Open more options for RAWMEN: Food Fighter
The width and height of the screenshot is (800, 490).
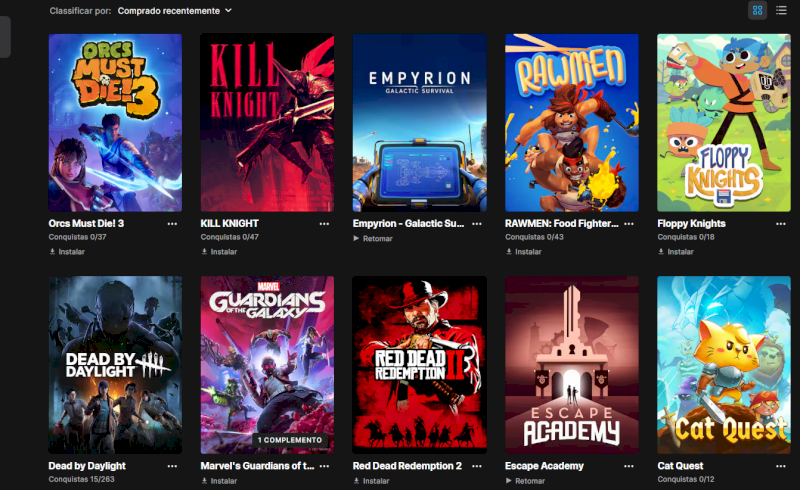pyautogui.click(x=629, y=224)
